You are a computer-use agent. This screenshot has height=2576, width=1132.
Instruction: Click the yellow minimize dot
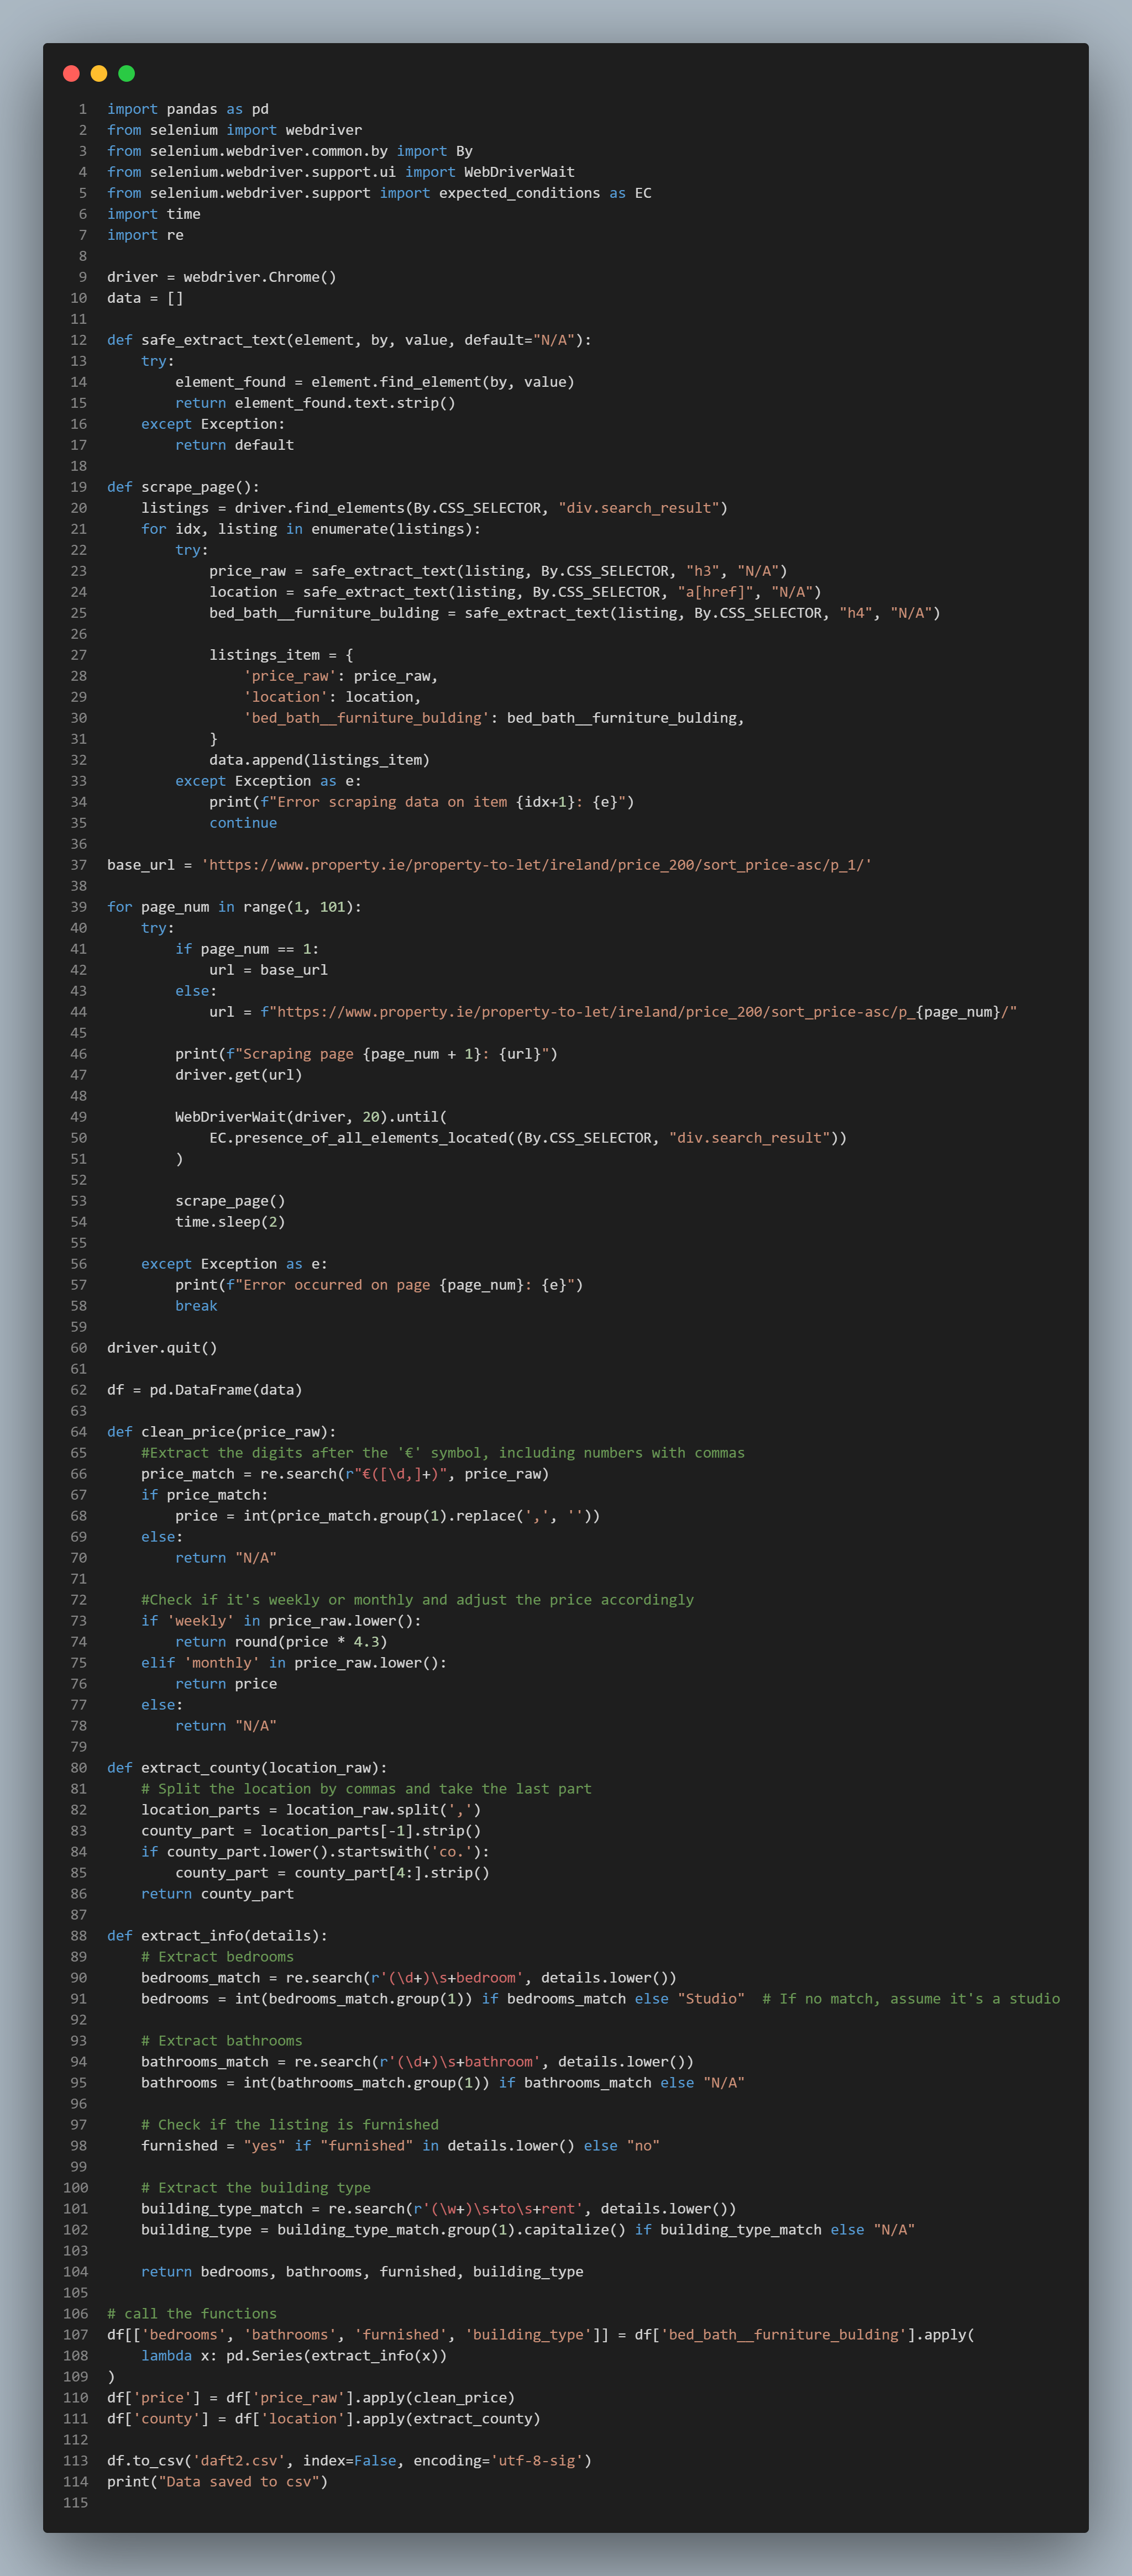99,73
